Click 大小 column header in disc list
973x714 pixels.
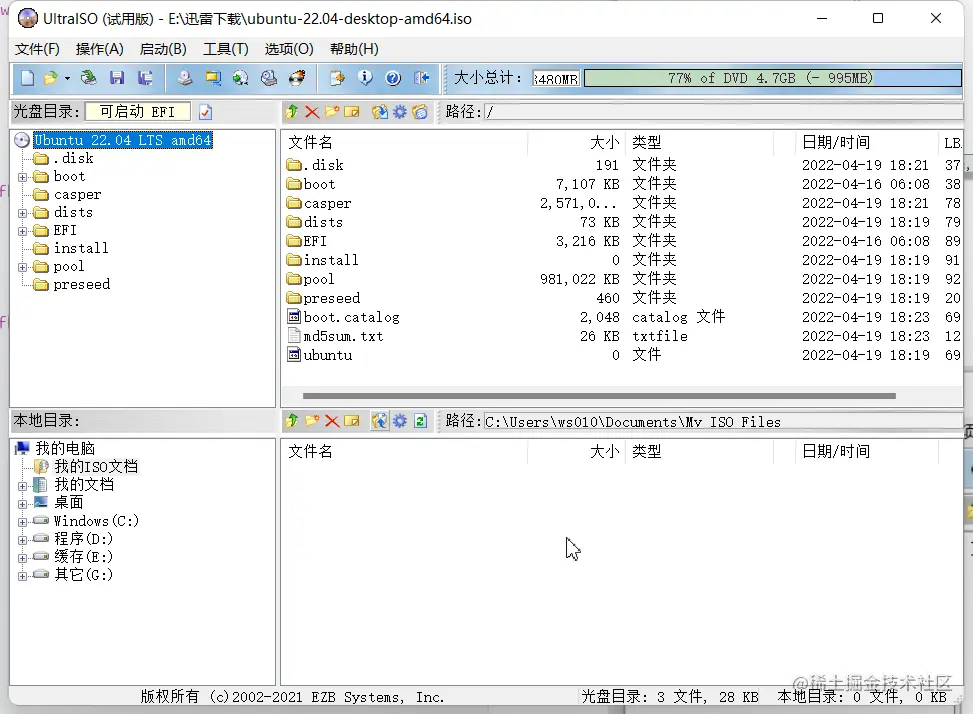576,142
